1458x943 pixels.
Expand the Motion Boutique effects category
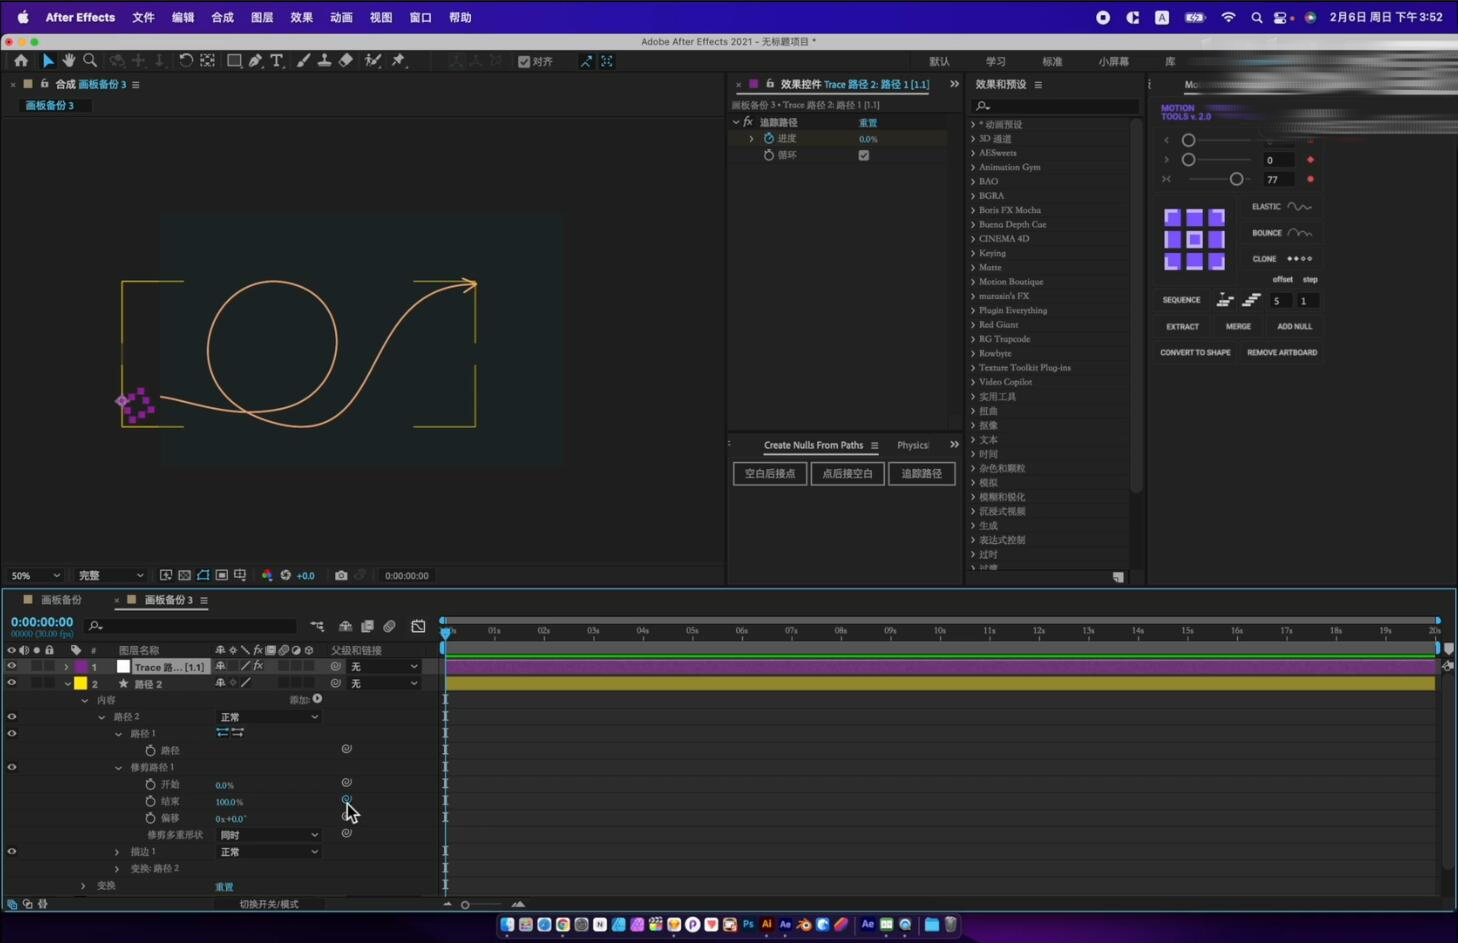[973, 282]
